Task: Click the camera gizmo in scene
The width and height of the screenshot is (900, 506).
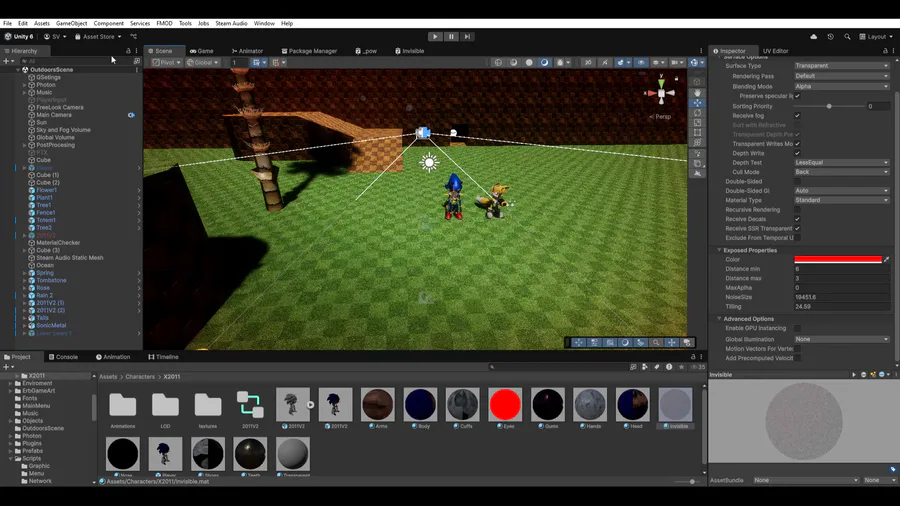Action: tap(423, 133)
